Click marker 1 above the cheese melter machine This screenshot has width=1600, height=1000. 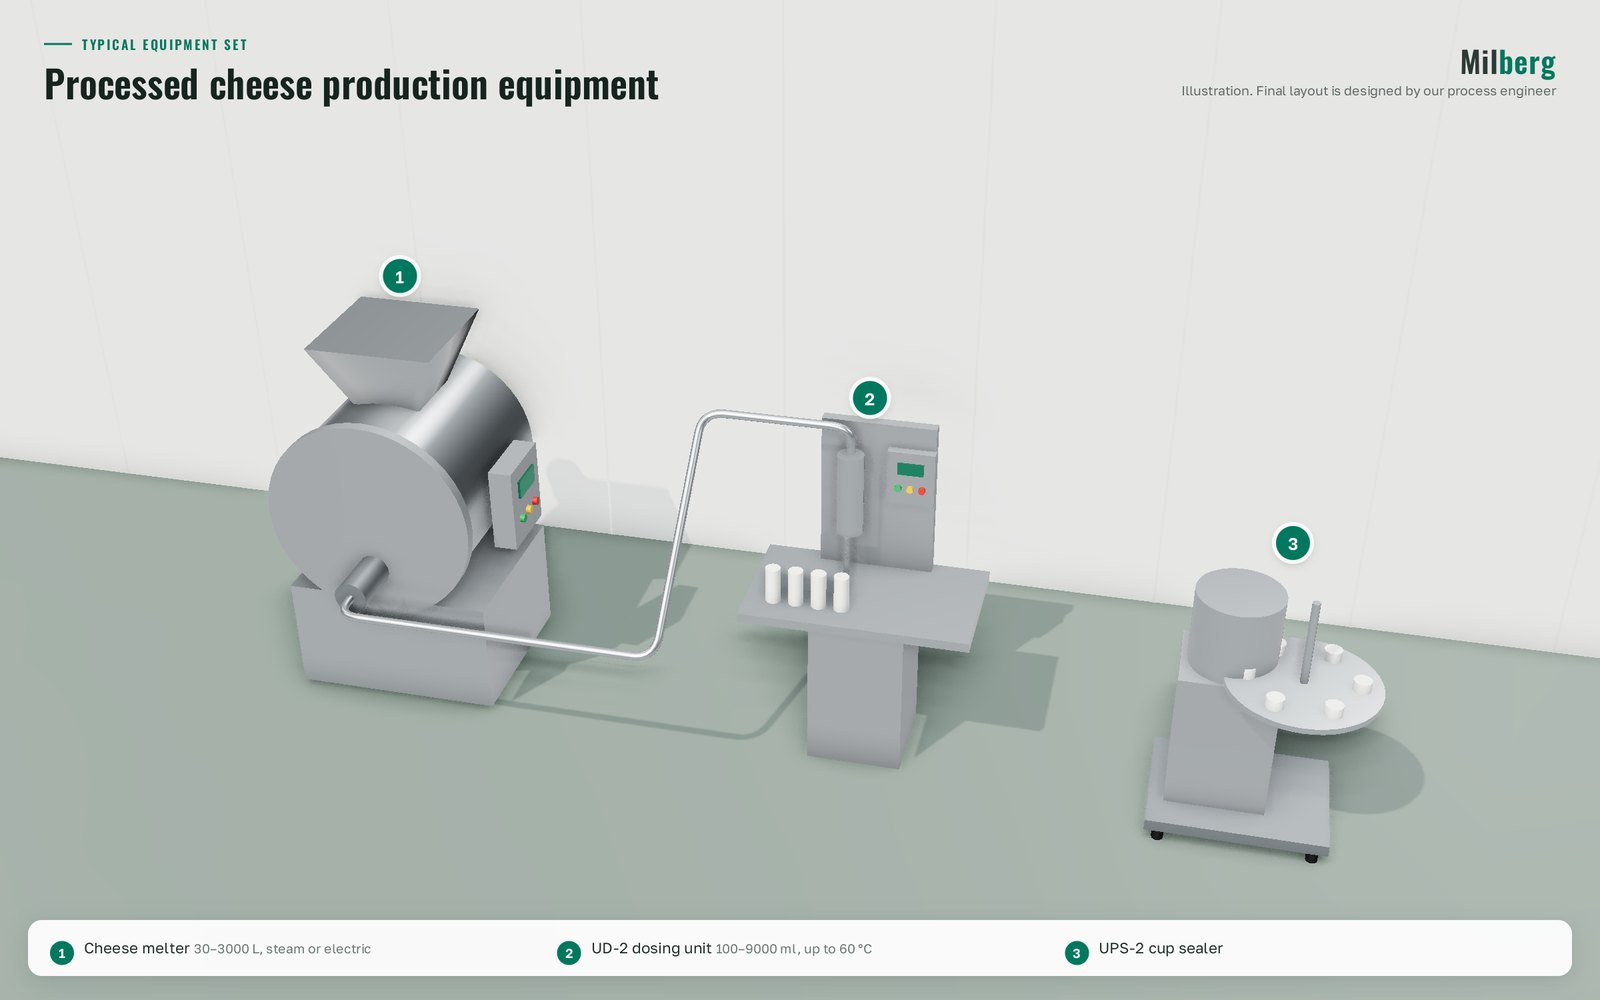(400, 277)
